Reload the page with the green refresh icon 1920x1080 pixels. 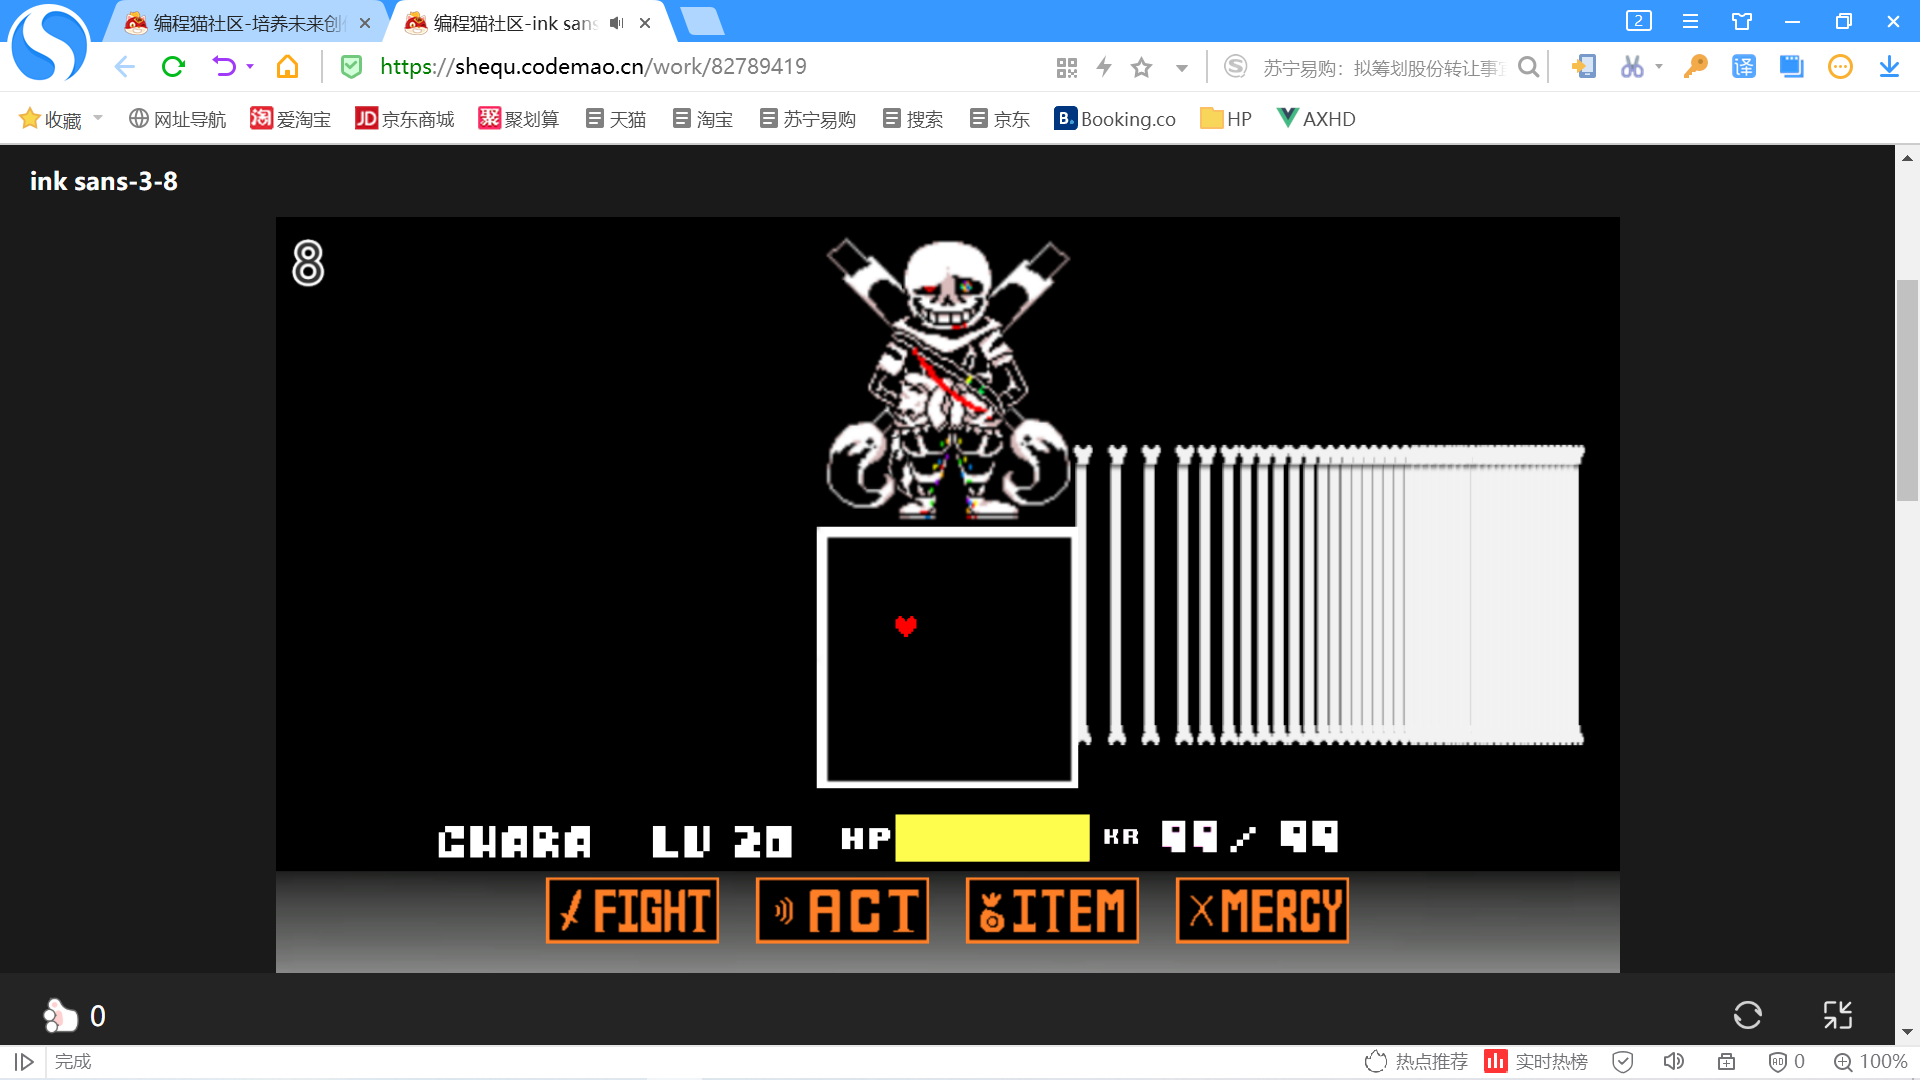pyautogui.click(x=174, y=67)
